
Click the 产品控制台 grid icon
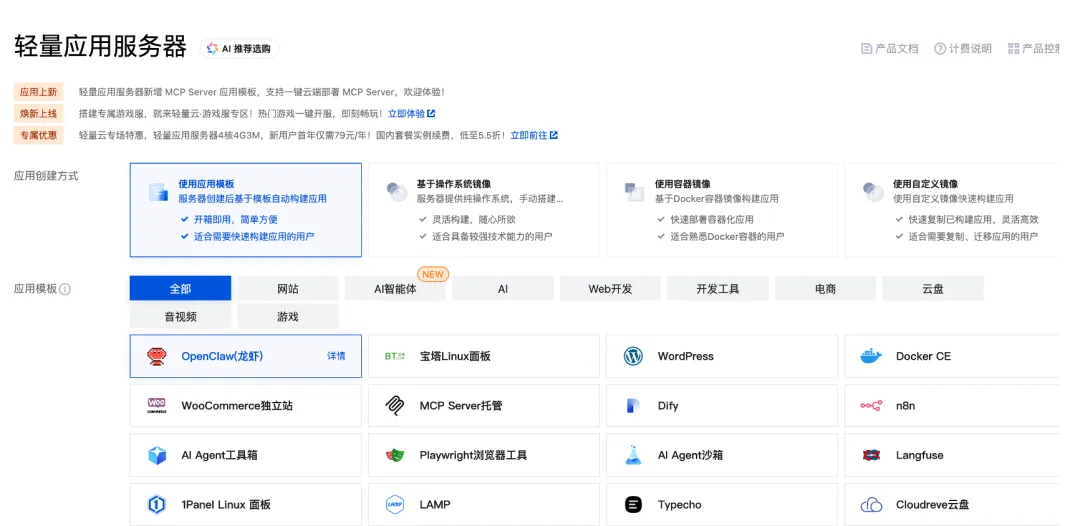click(x=1013, y=48)
